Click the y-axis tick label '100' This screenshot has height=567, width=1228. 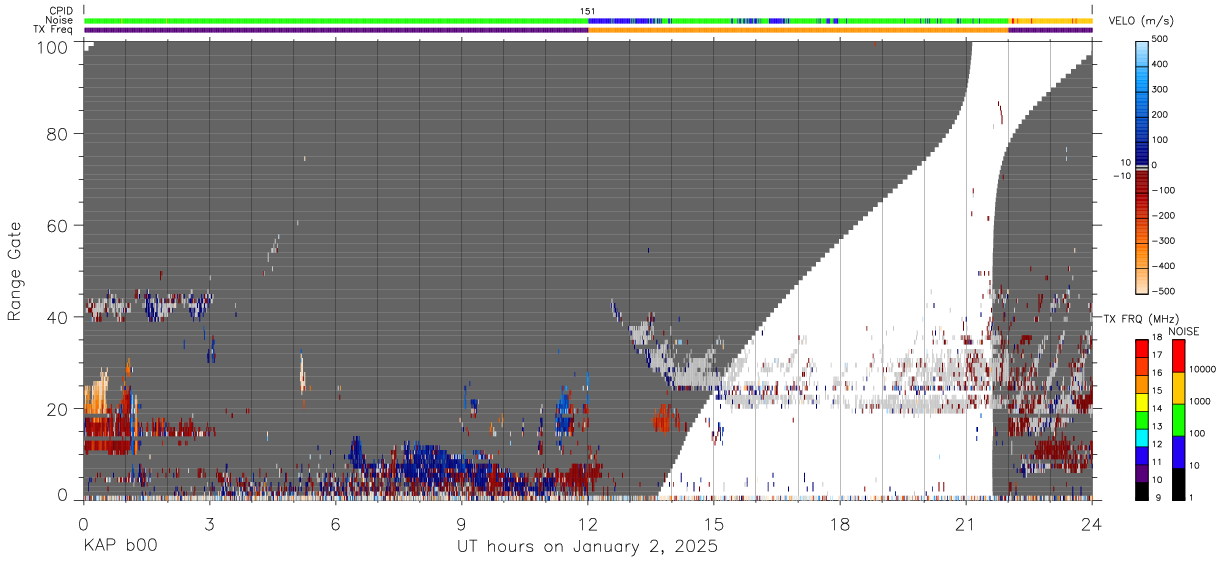53,47
